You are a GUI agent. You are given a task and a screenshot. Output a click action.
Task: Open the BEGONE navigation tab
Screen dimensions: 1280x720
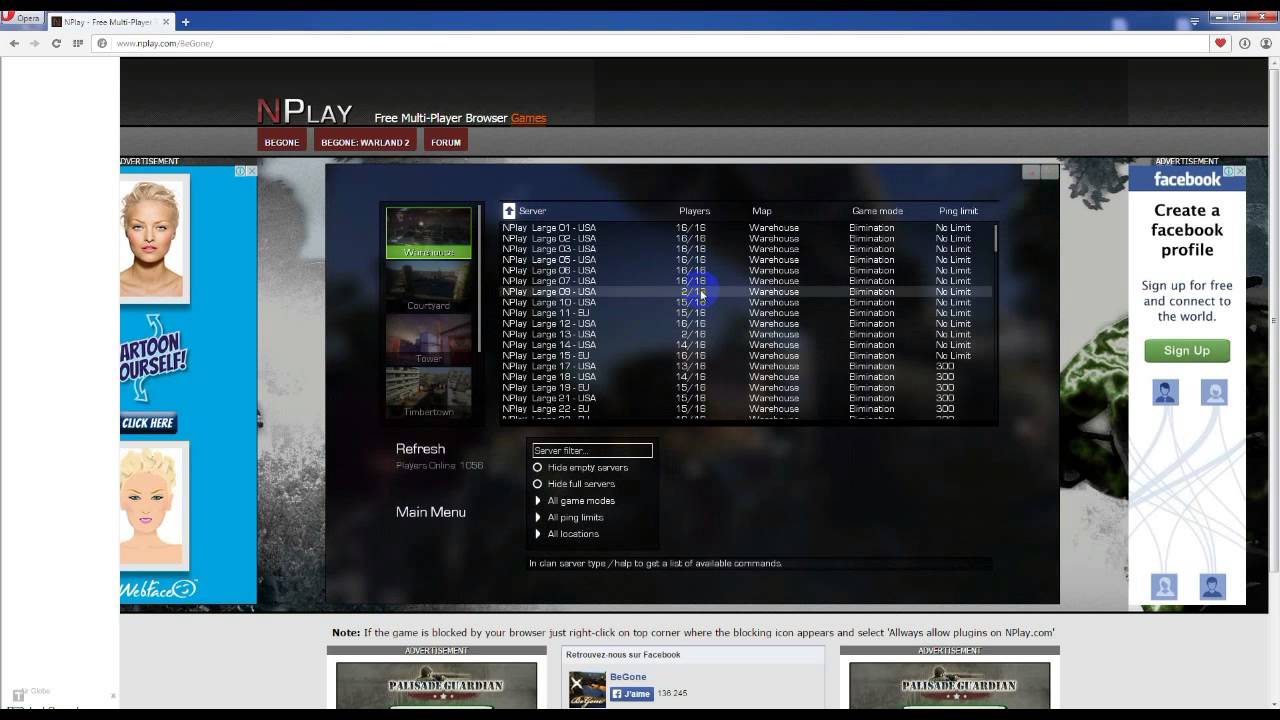click(x=282, y=142)
